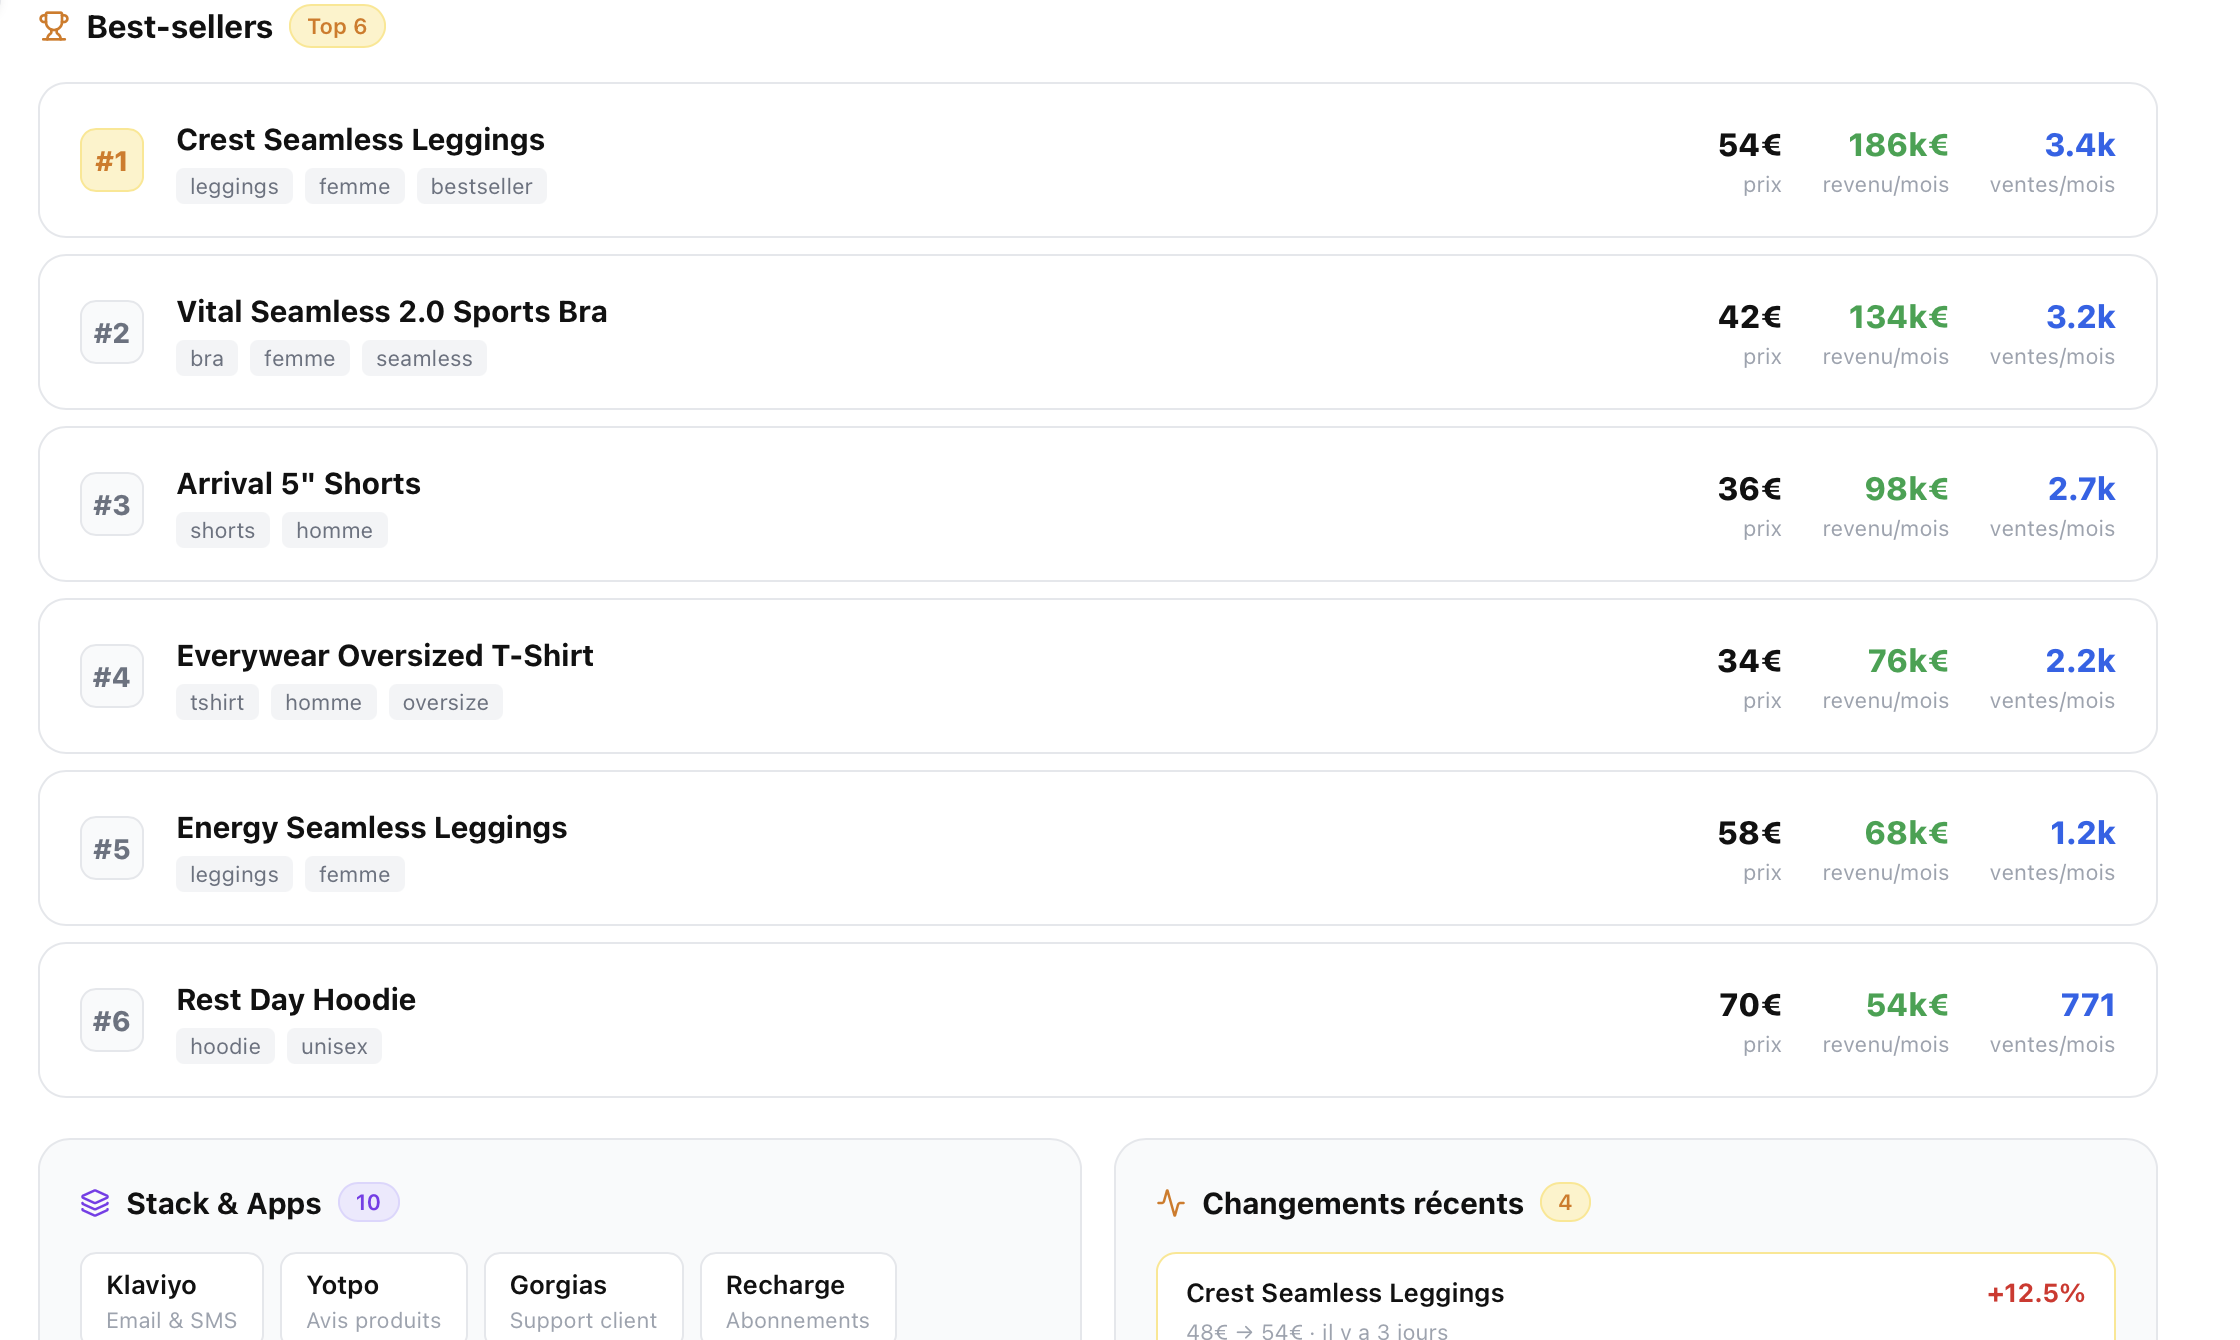Open the Vital Seamless 2.0 Sports Bra item
The height and width of the screenshot is (1340, 2240).
(392, 312)
